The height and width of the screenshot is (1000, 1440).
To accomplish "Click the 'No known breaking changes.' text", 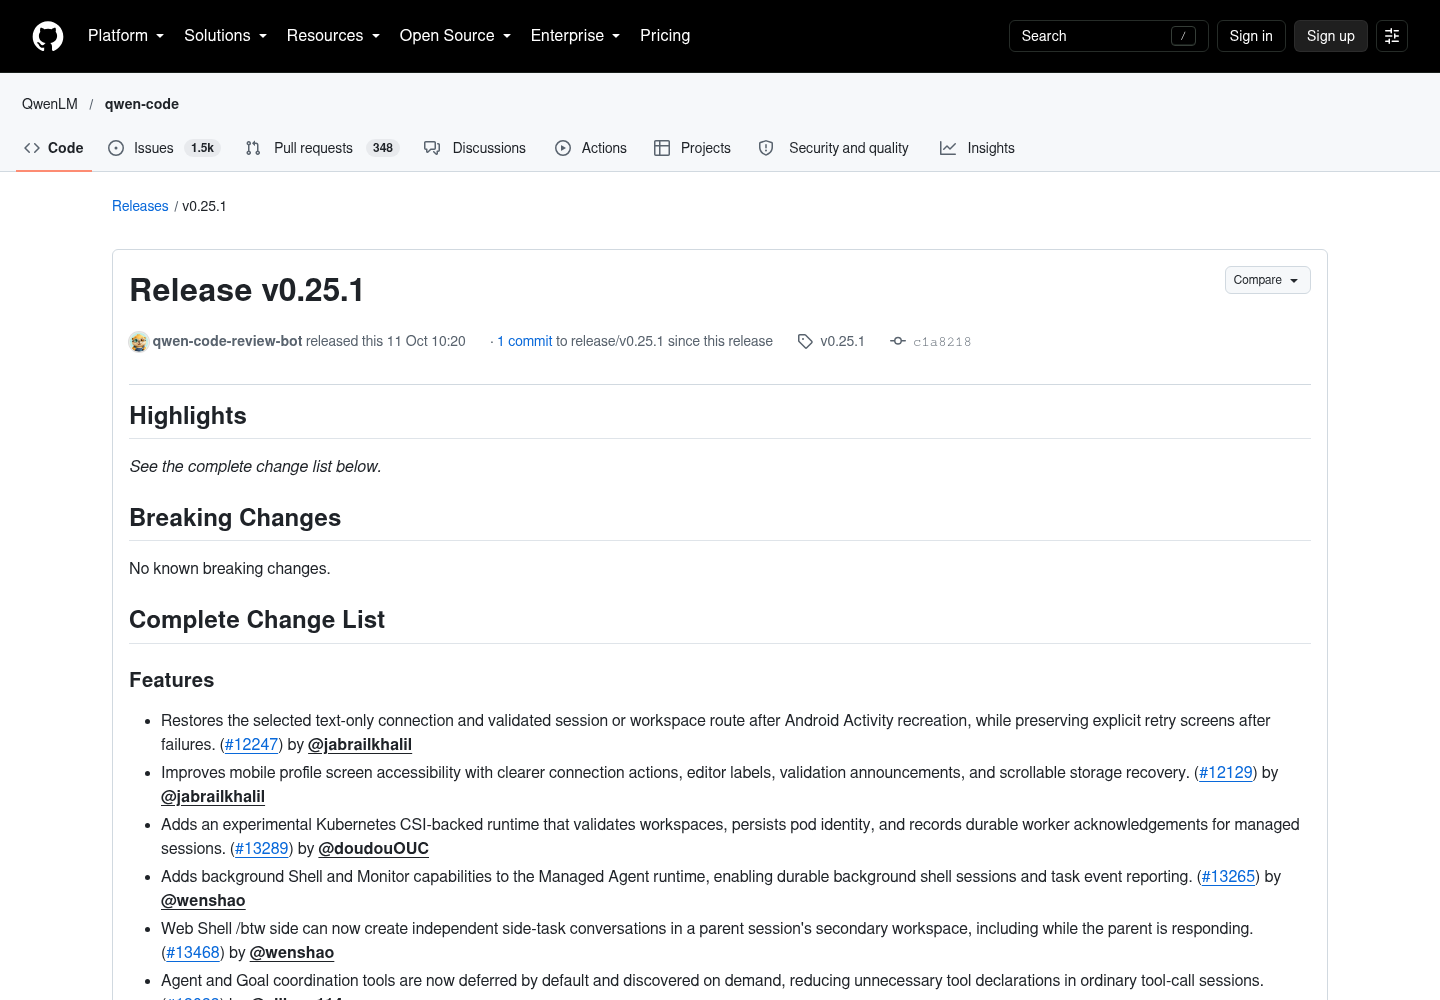I will [230, 569].
